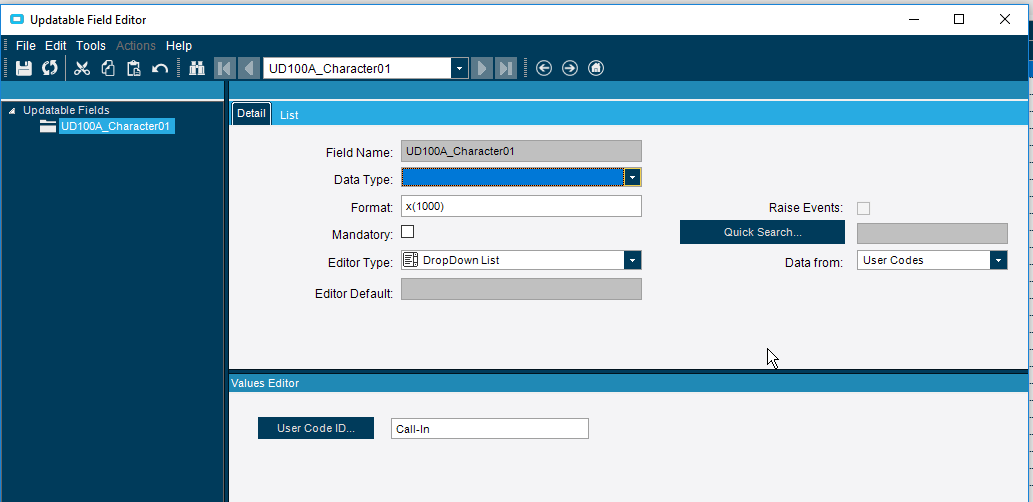The image size is (1033, 502).
Task: Click the Quick Search button
Action: pos(762,232)
